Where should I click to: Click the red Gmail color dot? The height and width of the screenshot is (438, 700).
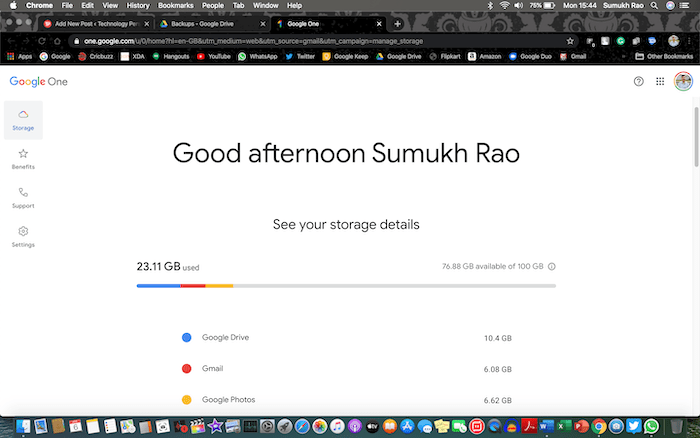187,369
